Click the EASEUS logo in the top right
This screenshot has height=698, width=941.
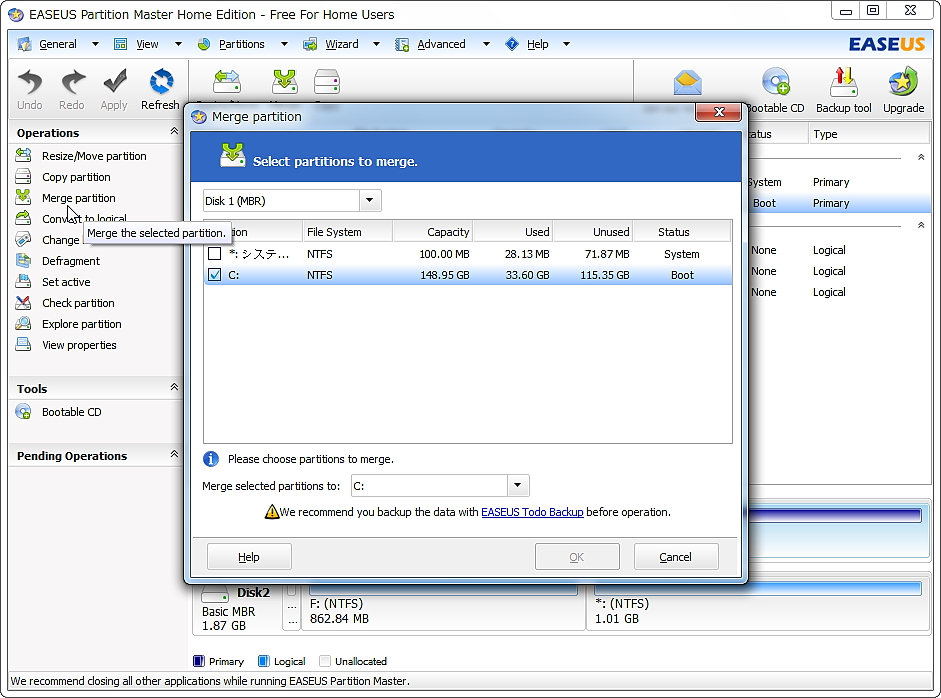[886, 44]
